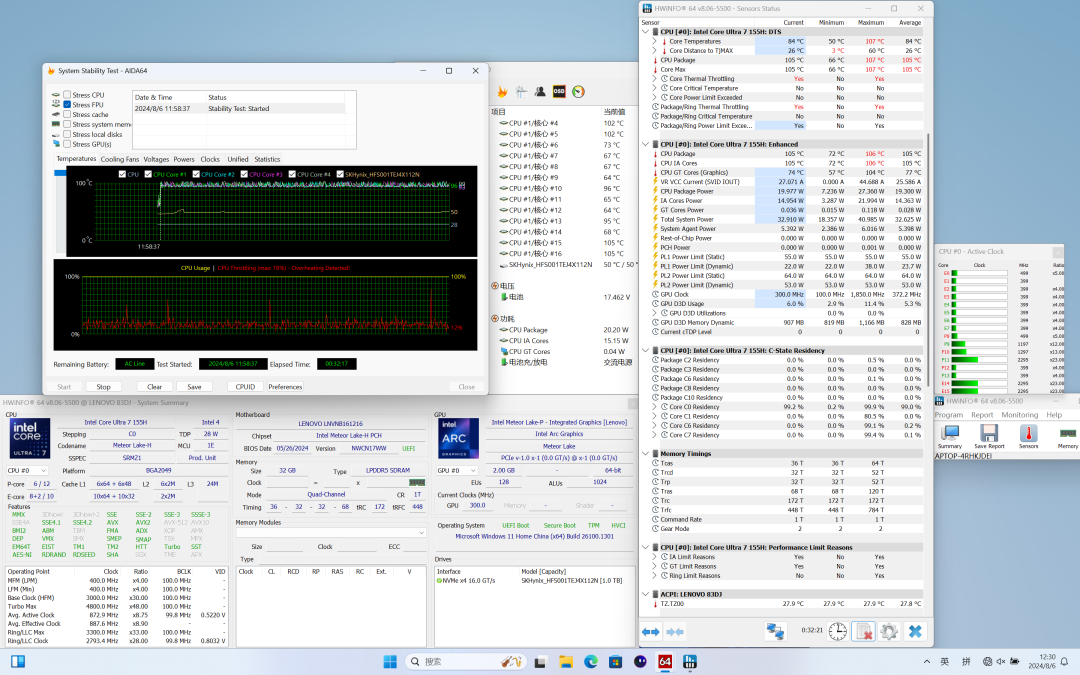Open the Monitoring menu in HWiNFO
Image resolution: width=1080 pixels, height=675 pixels.
coord(1019,415)
